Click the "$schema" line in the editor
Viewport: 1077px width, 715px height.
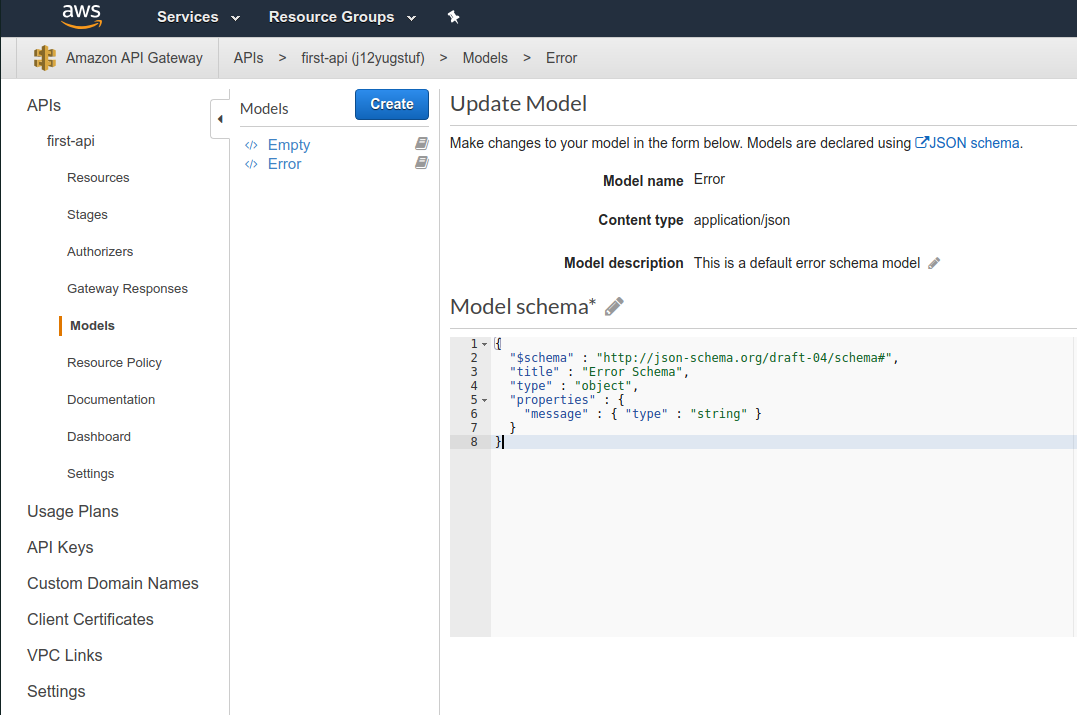[704, 358]
